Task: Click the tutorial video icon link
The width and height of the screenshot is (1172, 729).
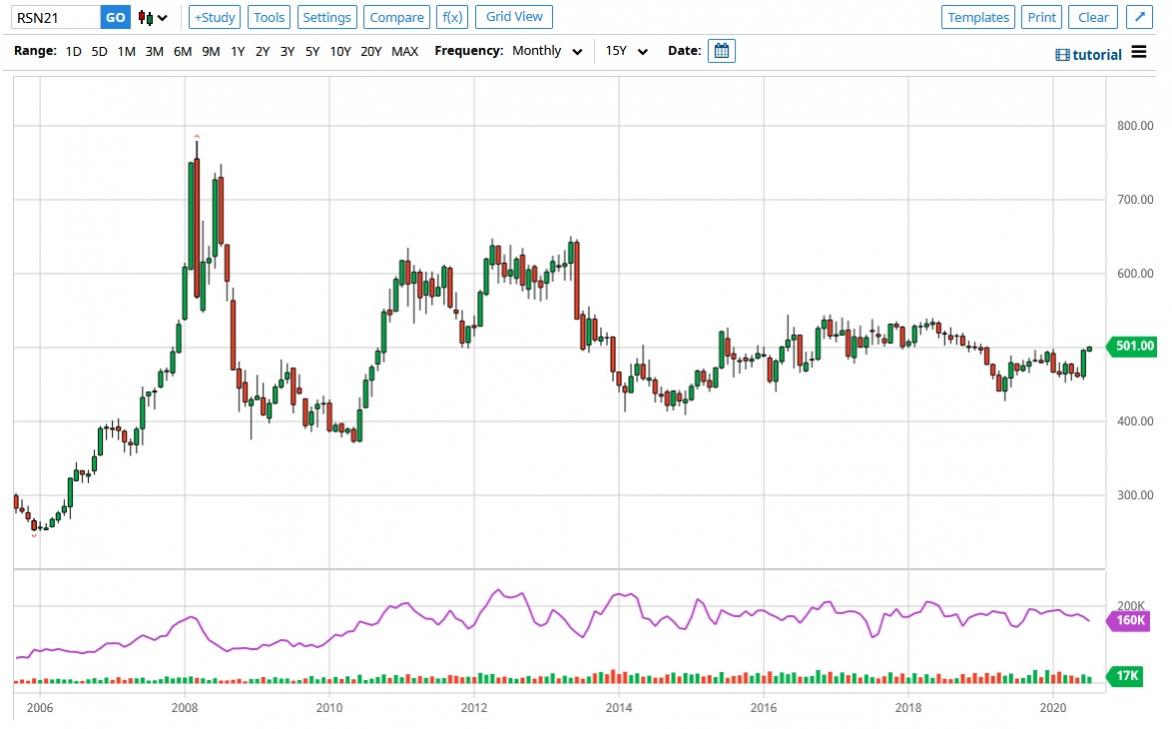Action: [1089, 55]
